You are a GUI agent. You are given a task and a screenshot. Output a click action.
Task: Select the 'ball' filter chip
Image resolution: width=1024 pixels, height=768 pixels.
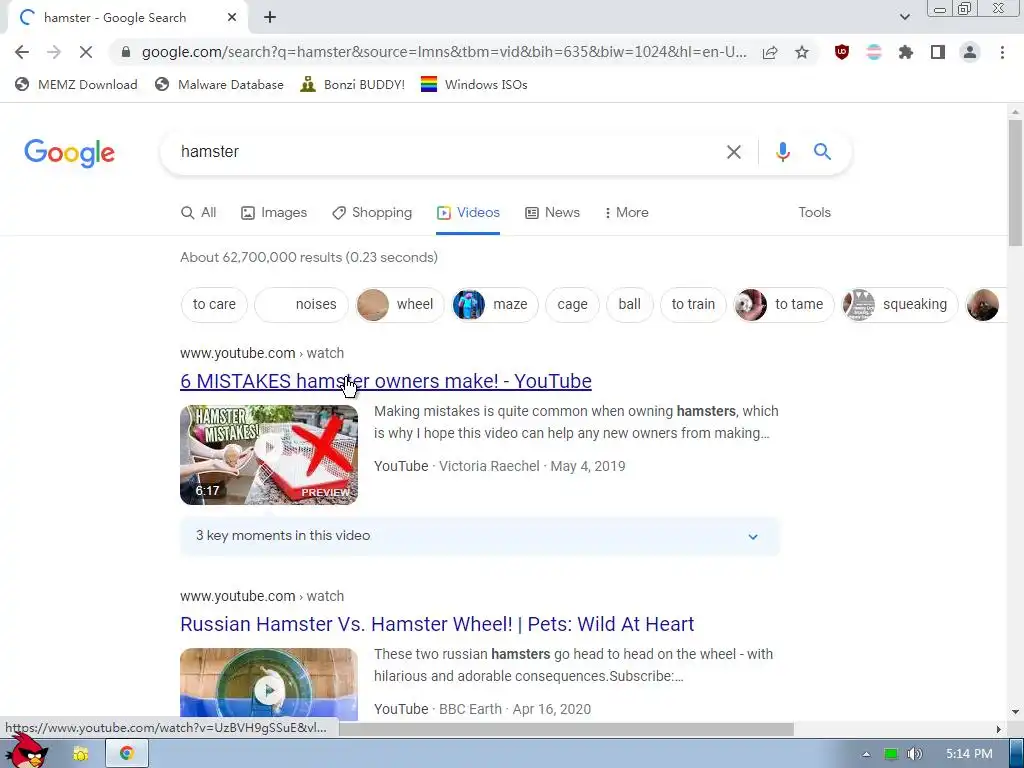[630, 304]
